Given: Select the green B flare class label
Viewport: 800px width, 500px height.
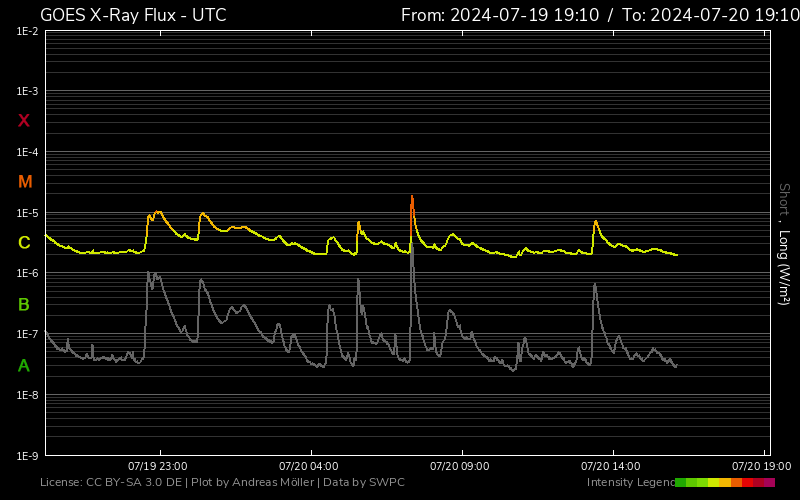Looking at the screenshot, I should (24, 304).
